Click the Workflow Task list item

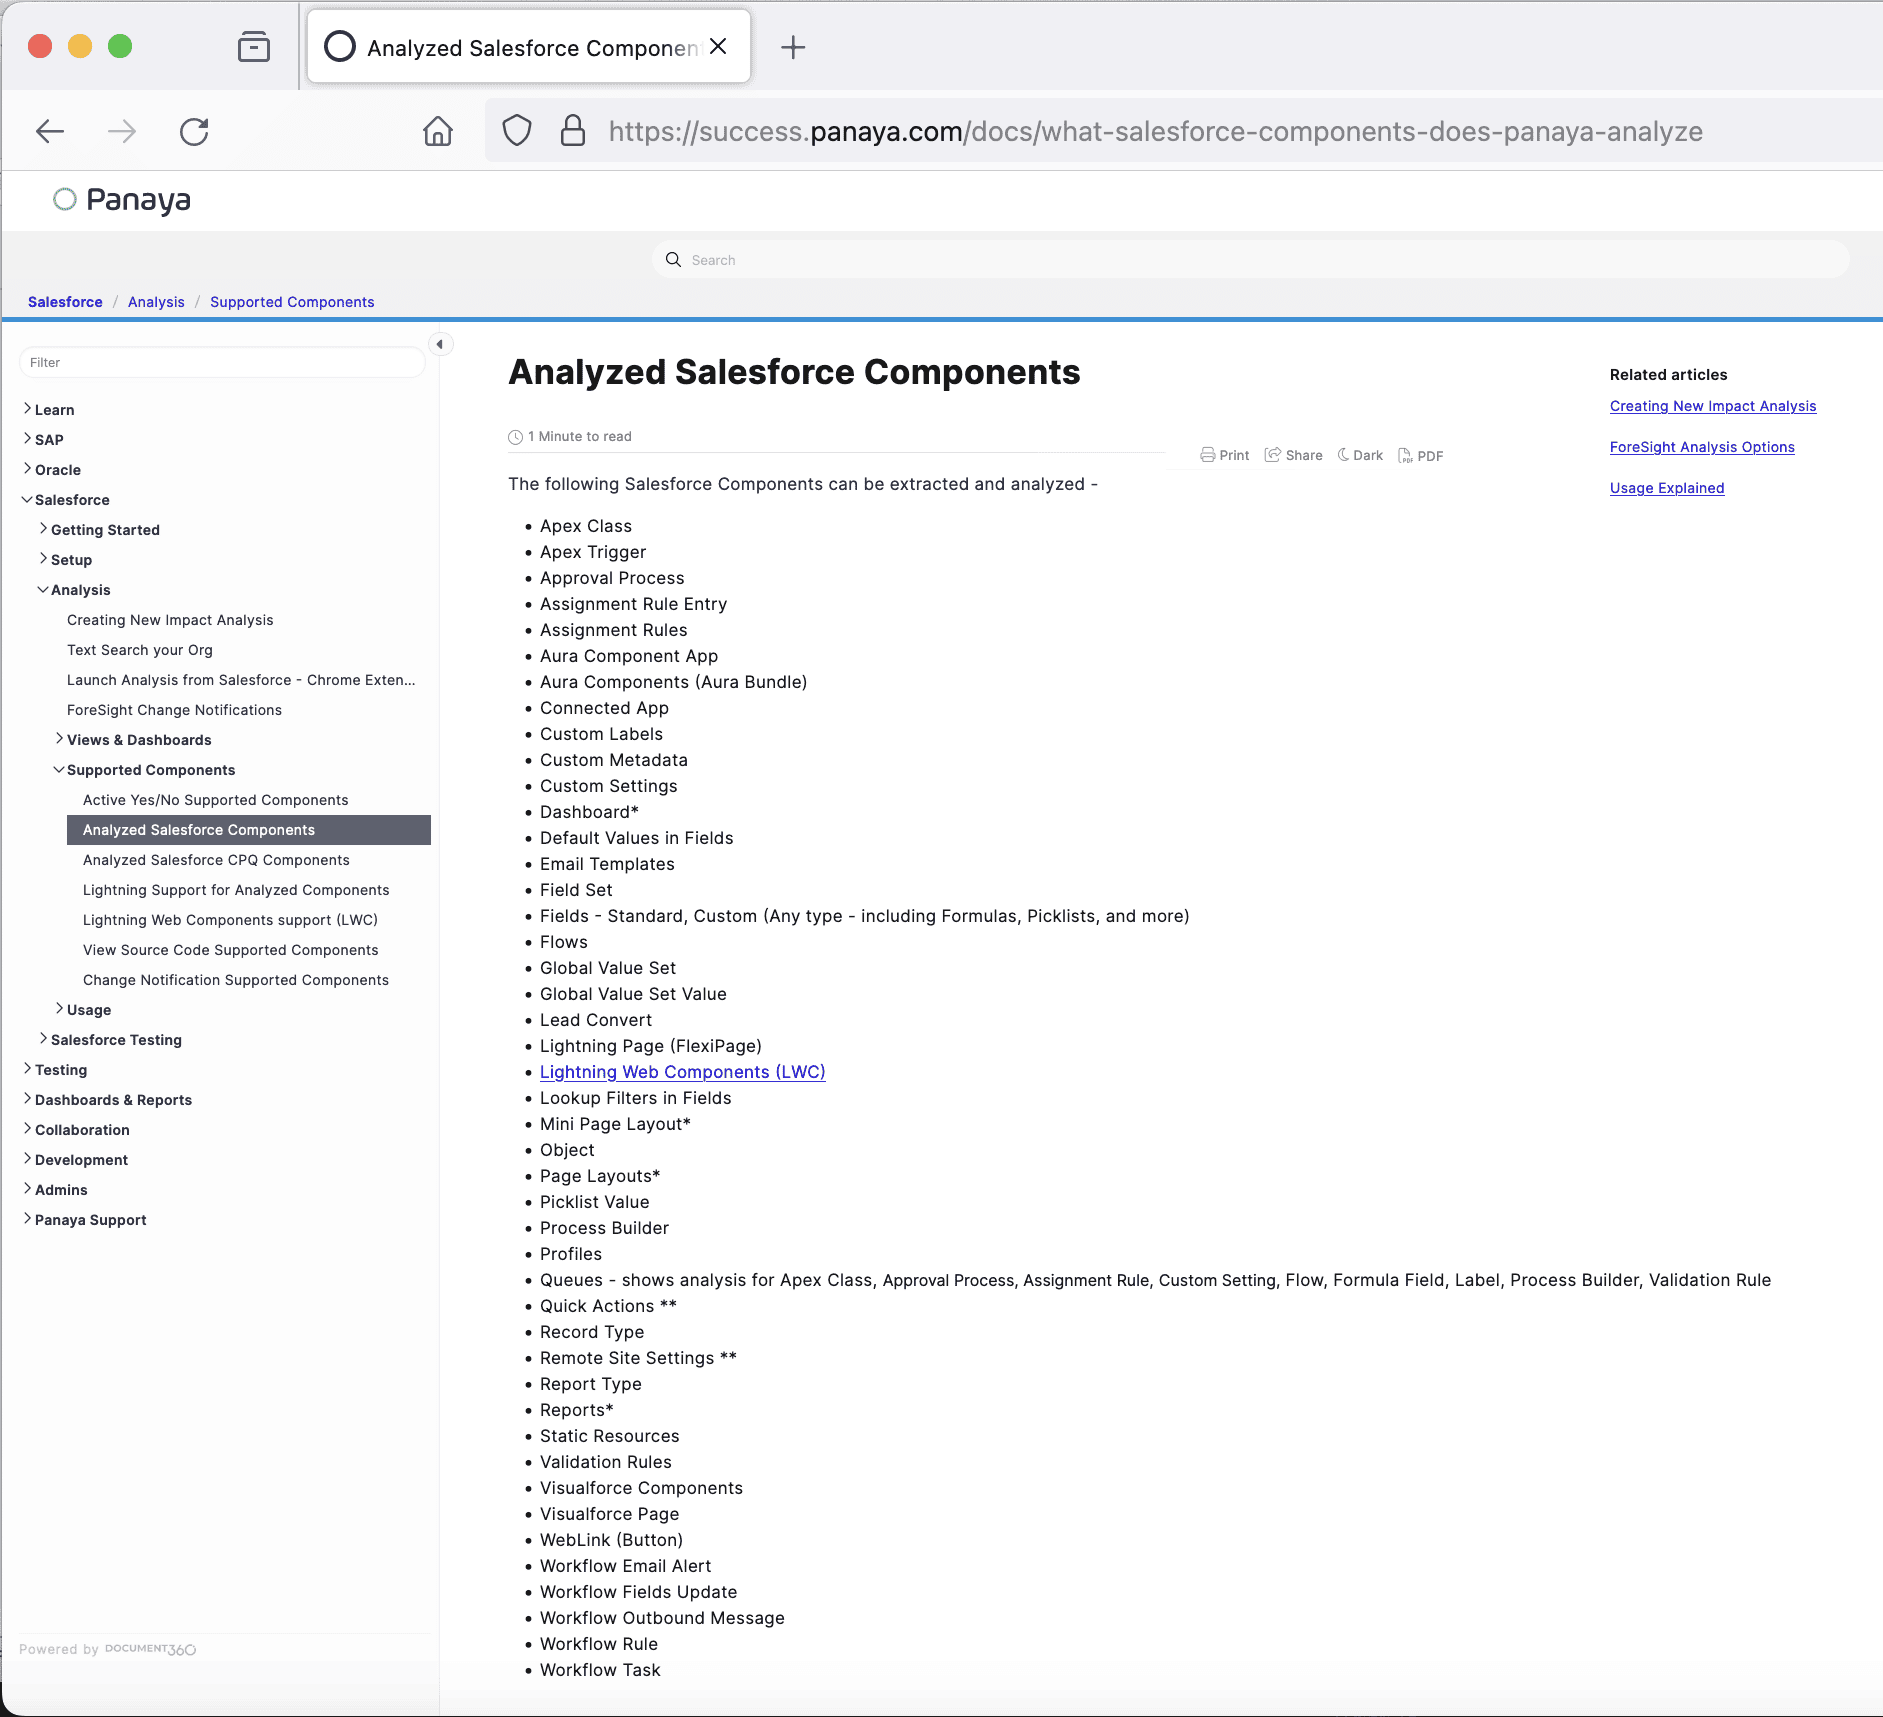pos(600,1670)
